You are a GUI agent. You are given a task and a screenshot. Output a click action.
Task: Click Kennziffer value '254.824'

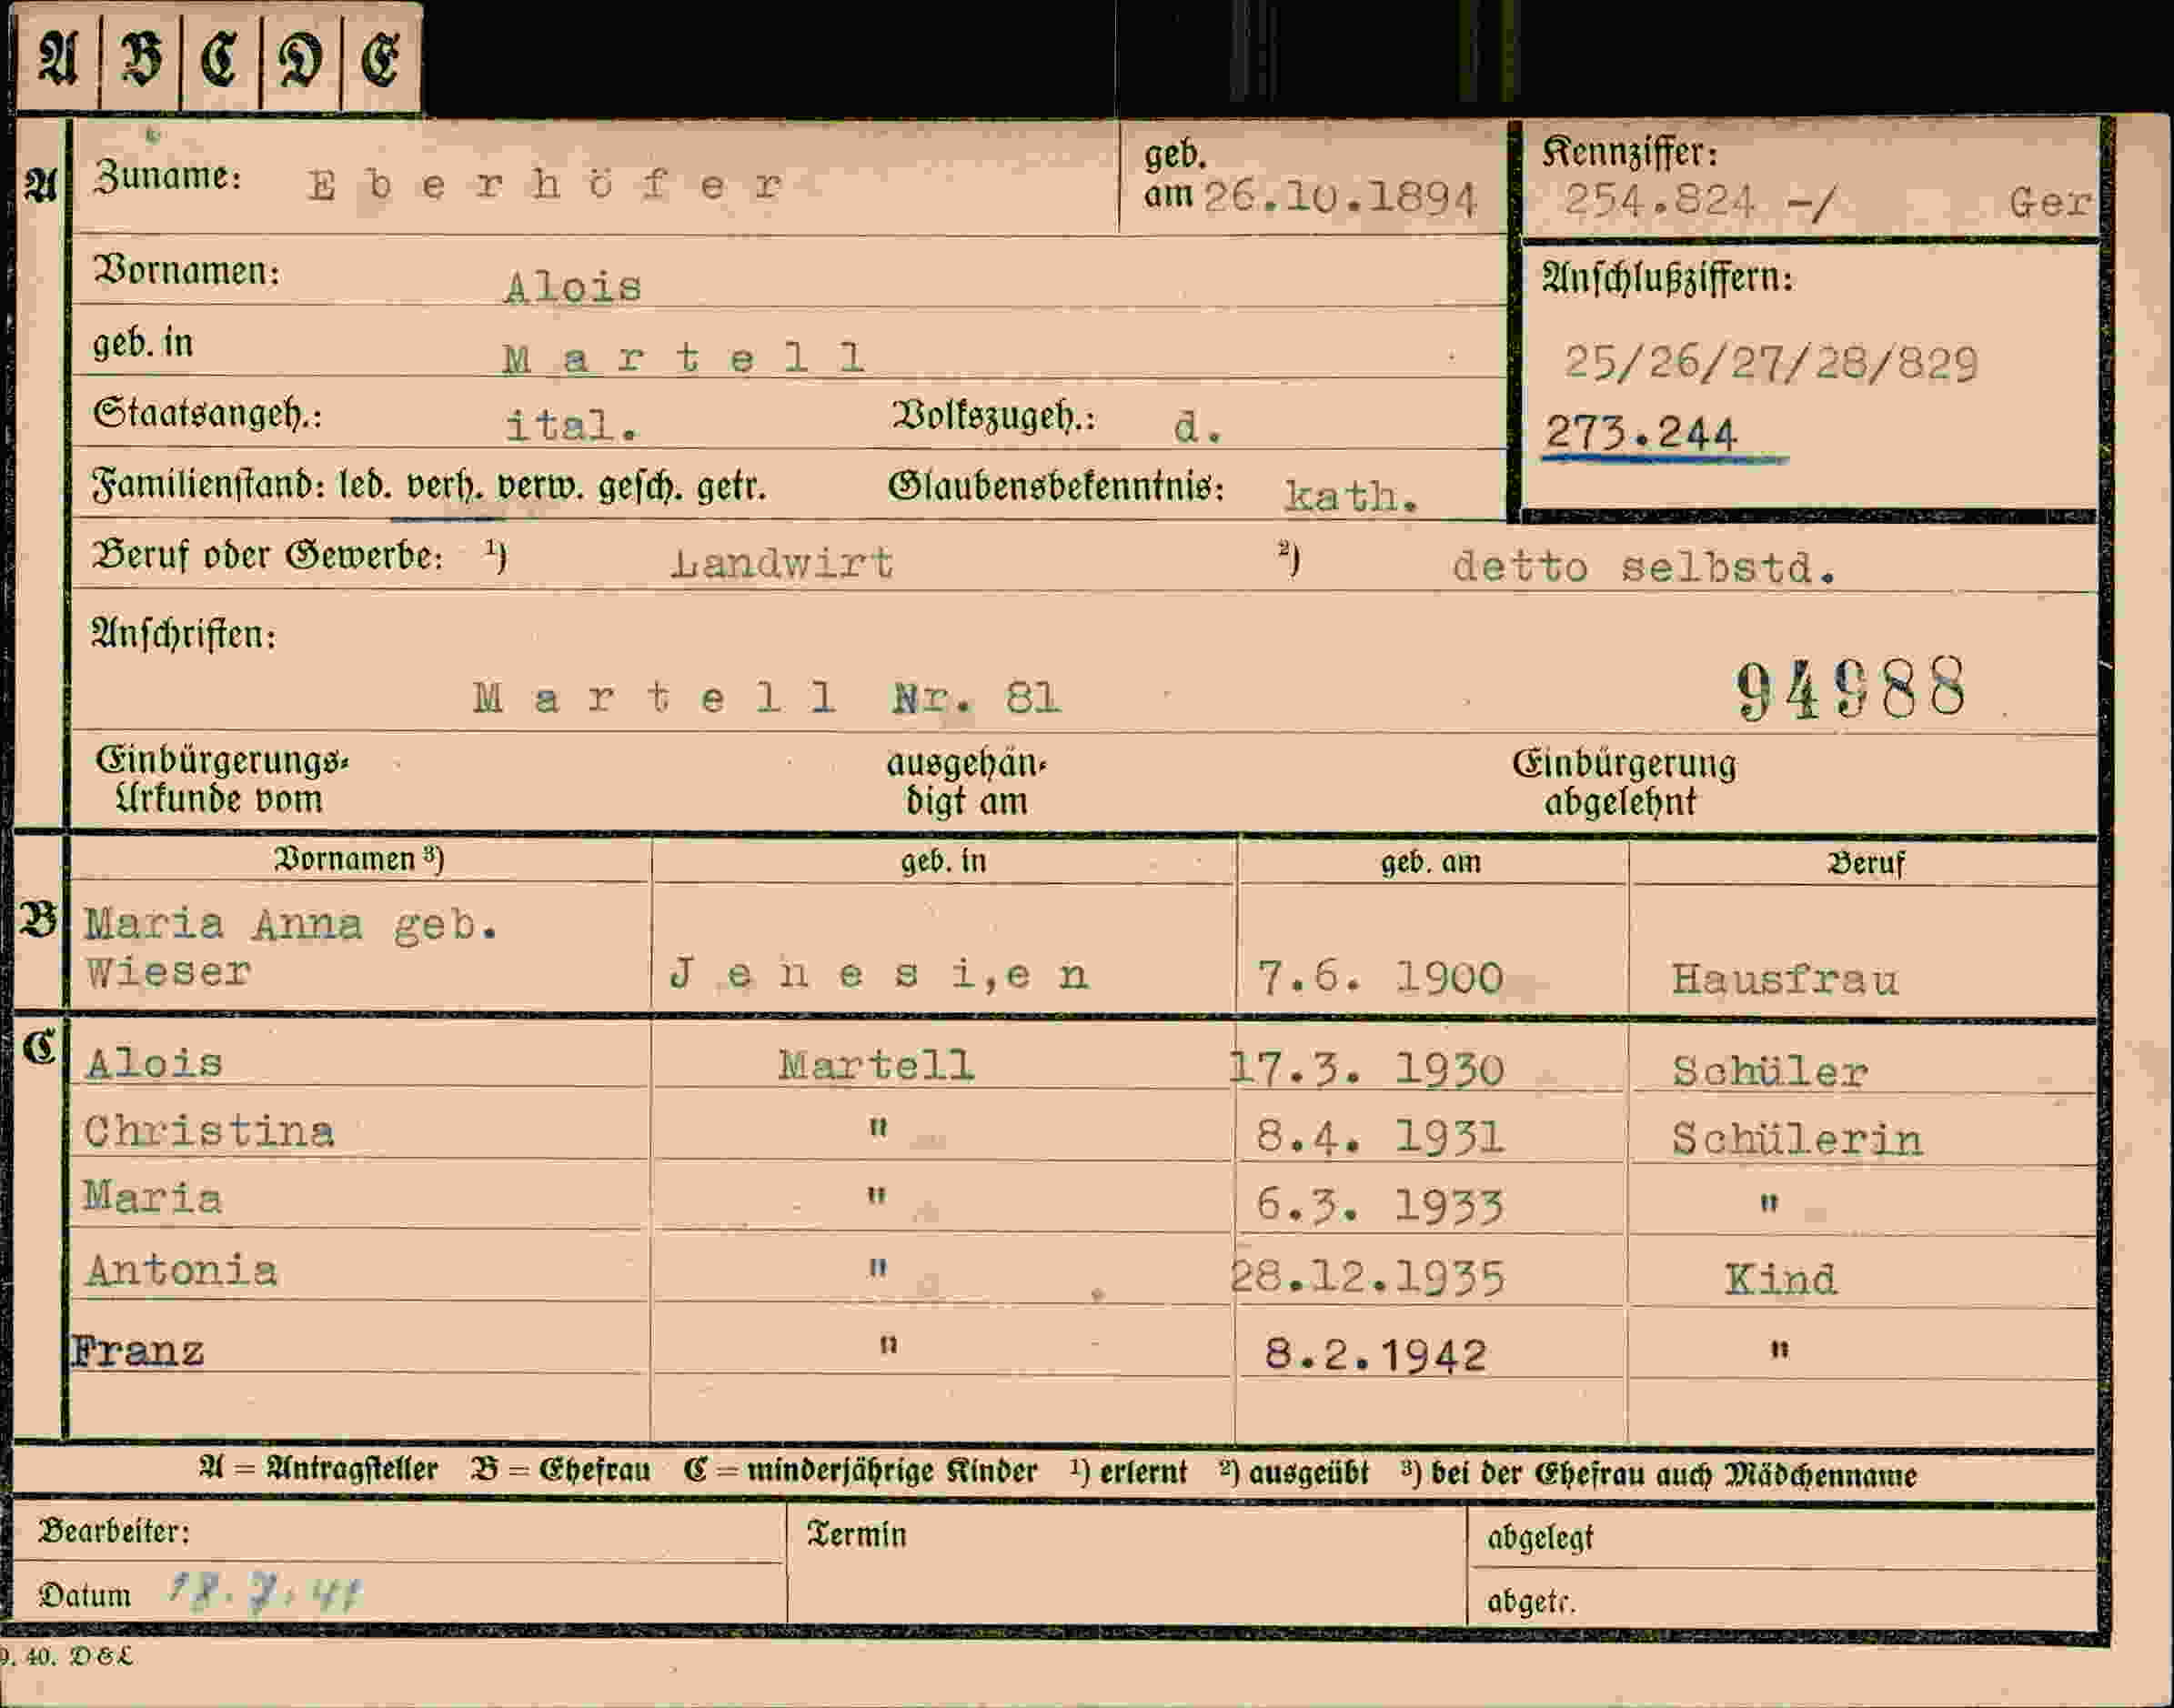pos(1659,201)
